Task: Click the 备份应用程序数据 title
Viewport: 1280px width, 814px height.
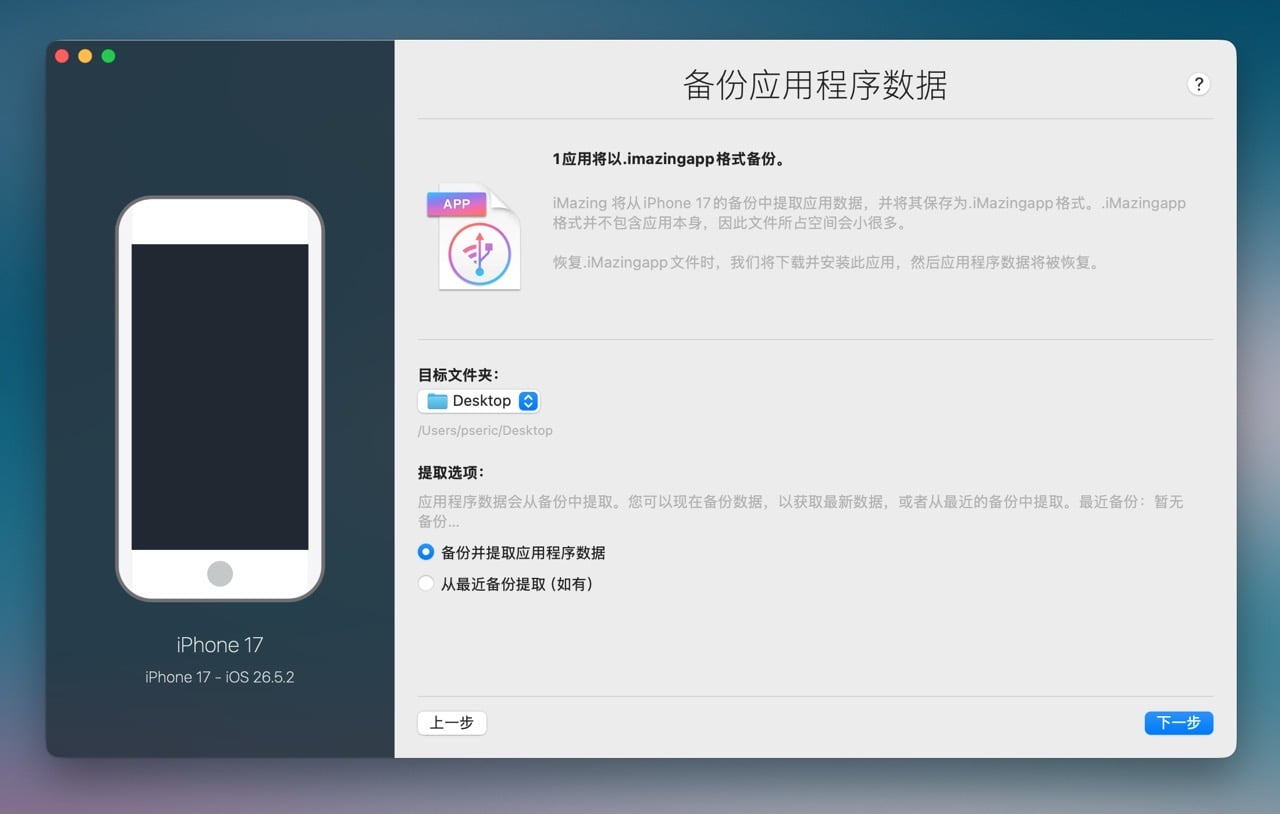Action: 815,85
